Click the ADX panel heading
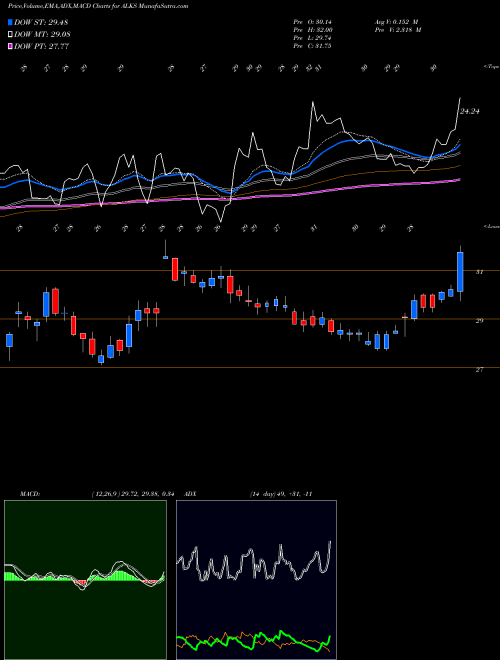This screenshot has height=660, width=500. click(191, 494)
